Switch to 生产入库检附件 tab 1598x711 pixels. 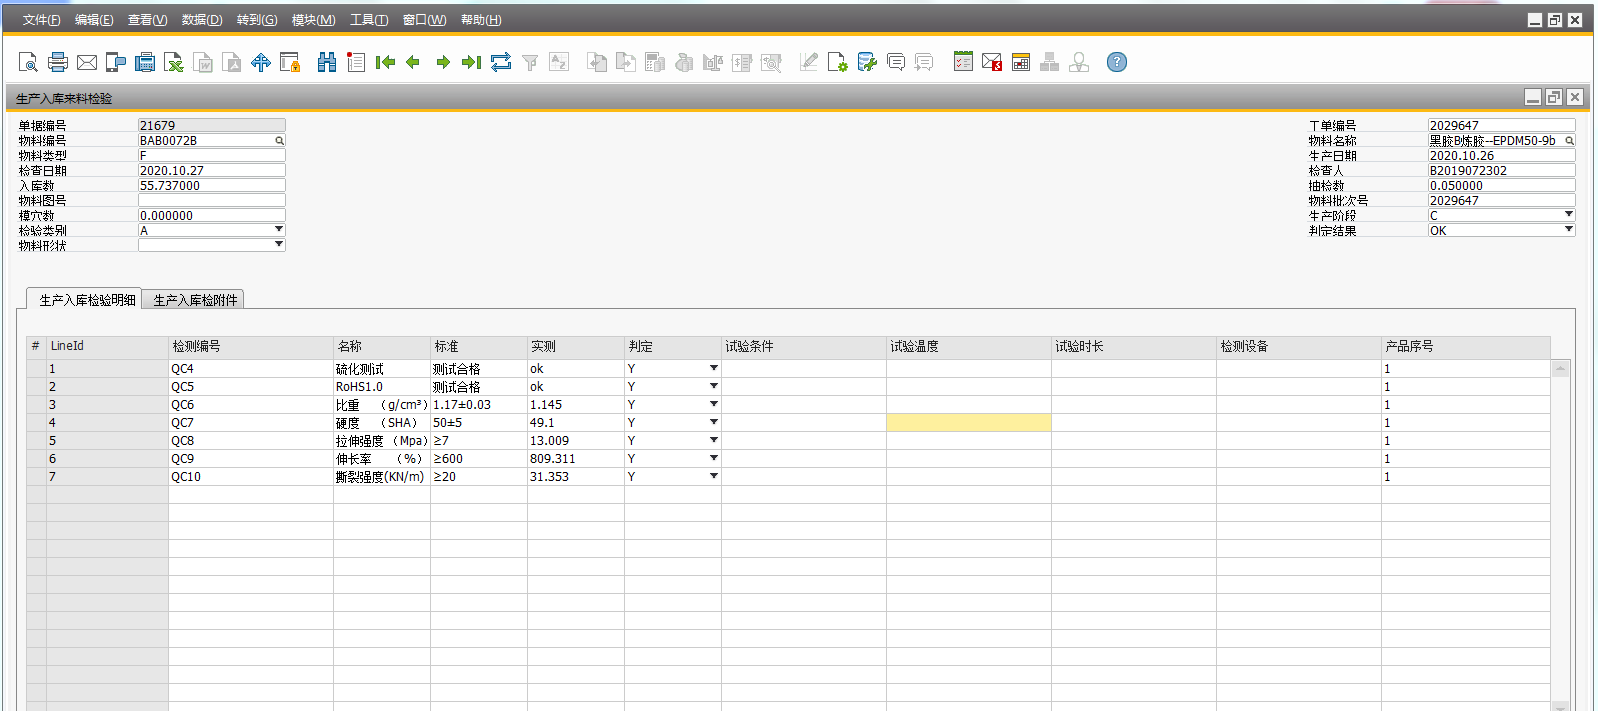tap(195, 300)
